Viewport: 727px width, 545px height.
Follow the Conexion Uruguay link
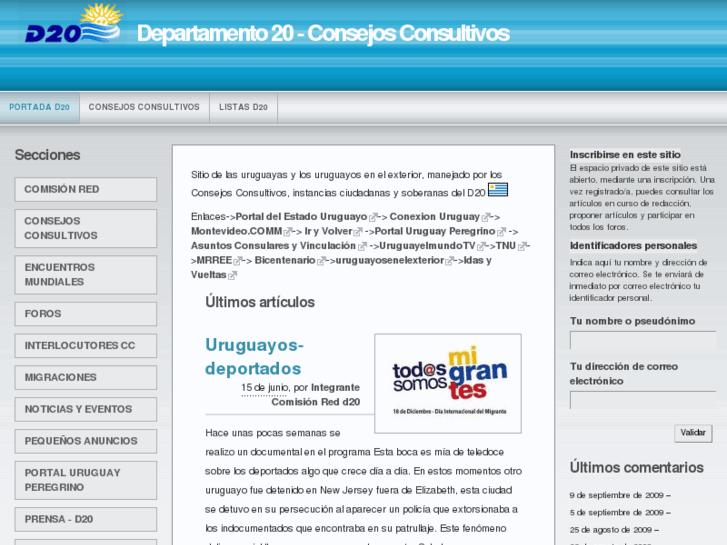(x=434, y=217)
